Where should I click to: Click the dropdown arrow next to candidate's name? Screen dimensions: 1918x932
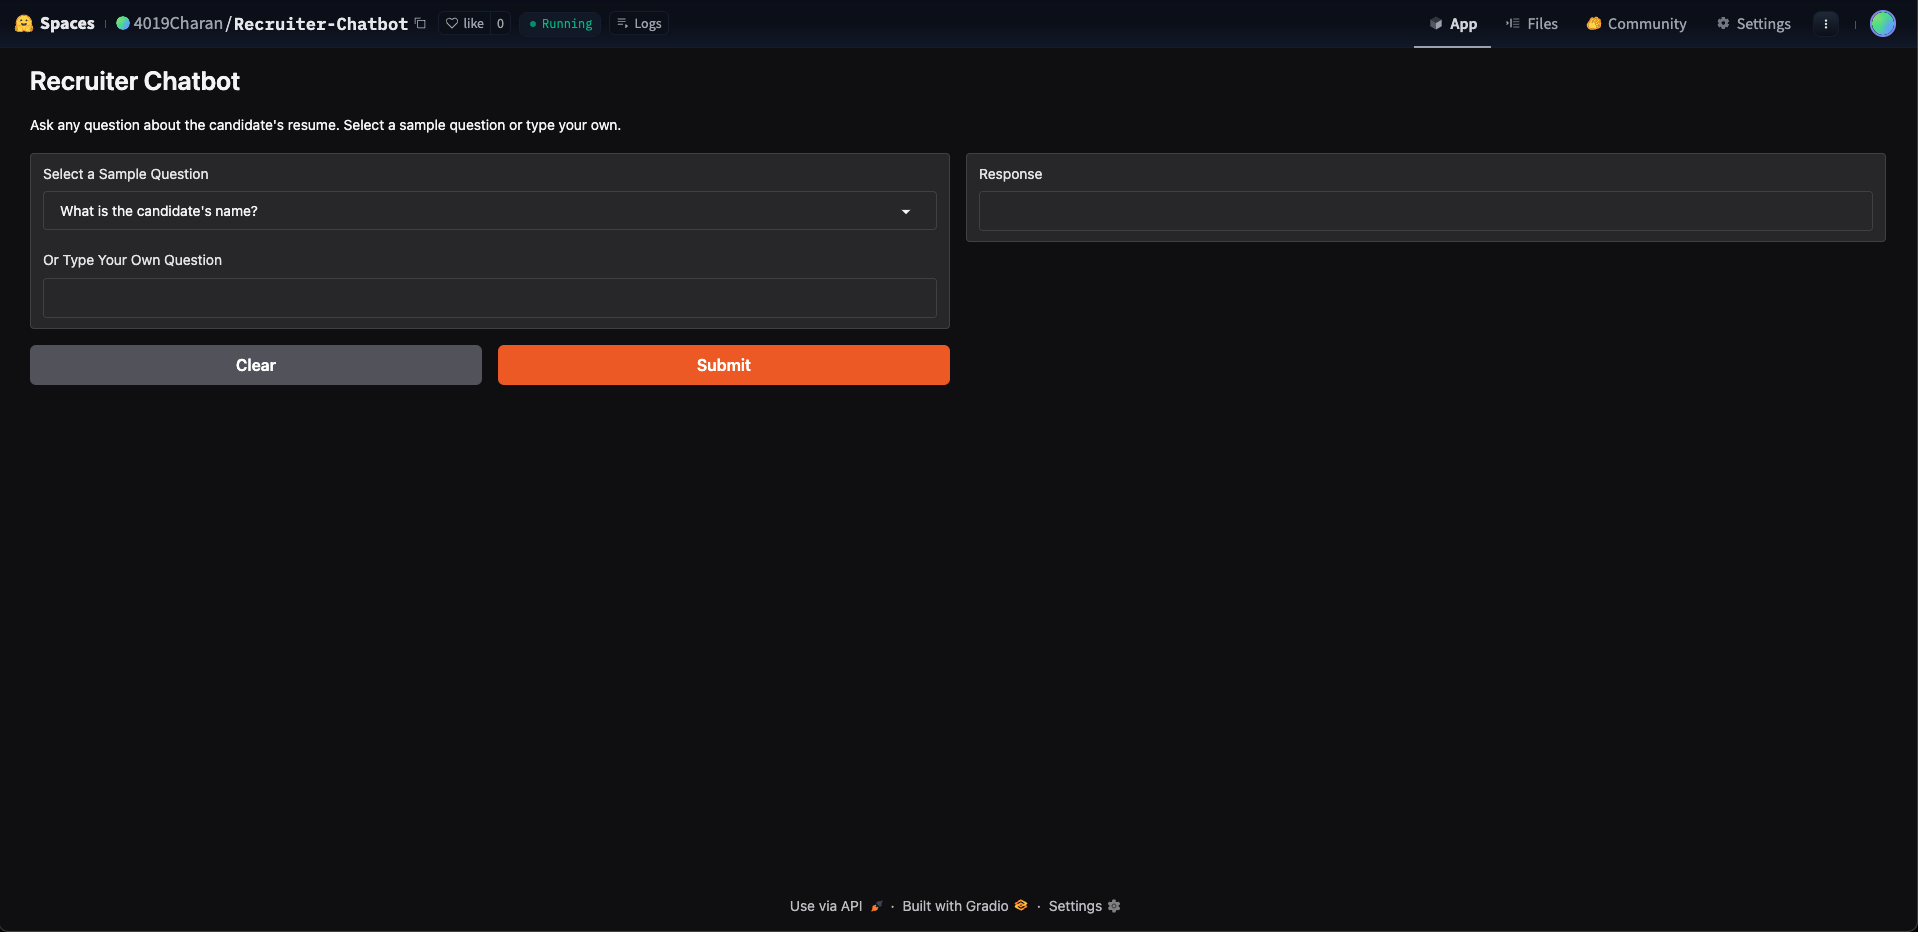[x=906, y=211]
